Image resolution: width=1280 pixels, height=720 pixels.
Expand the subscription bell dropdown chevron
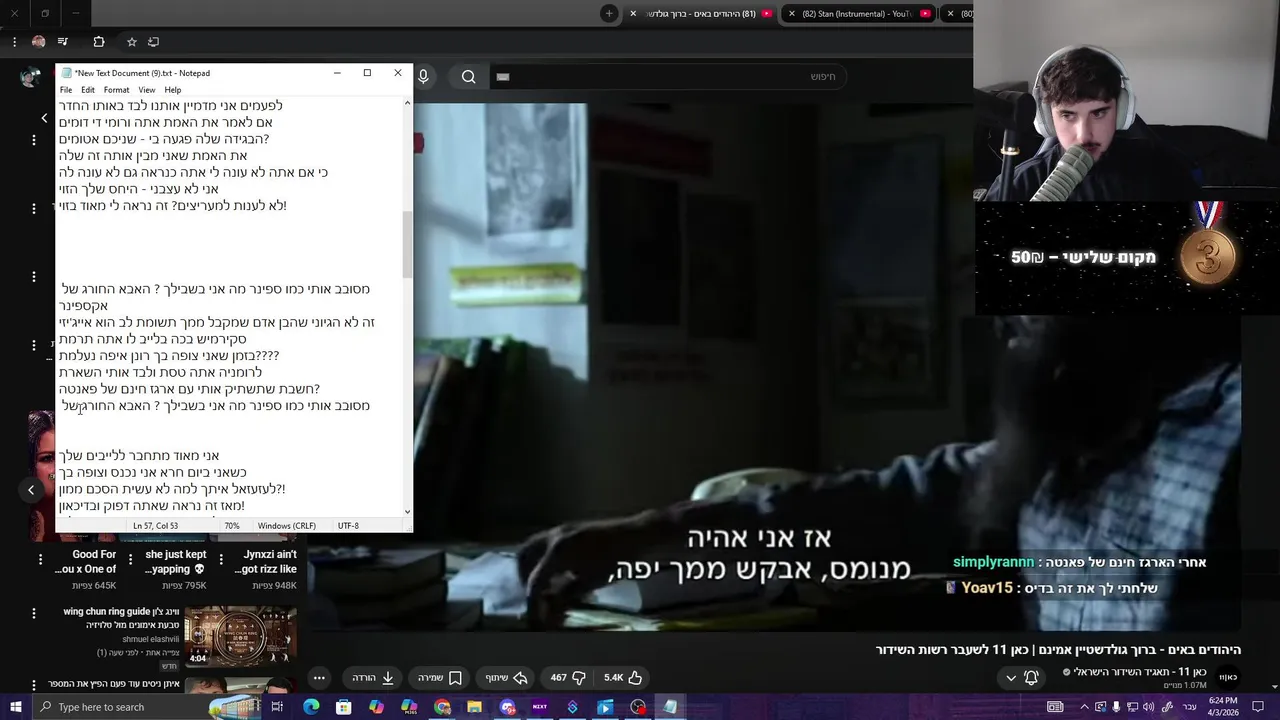coord(1011,678)
